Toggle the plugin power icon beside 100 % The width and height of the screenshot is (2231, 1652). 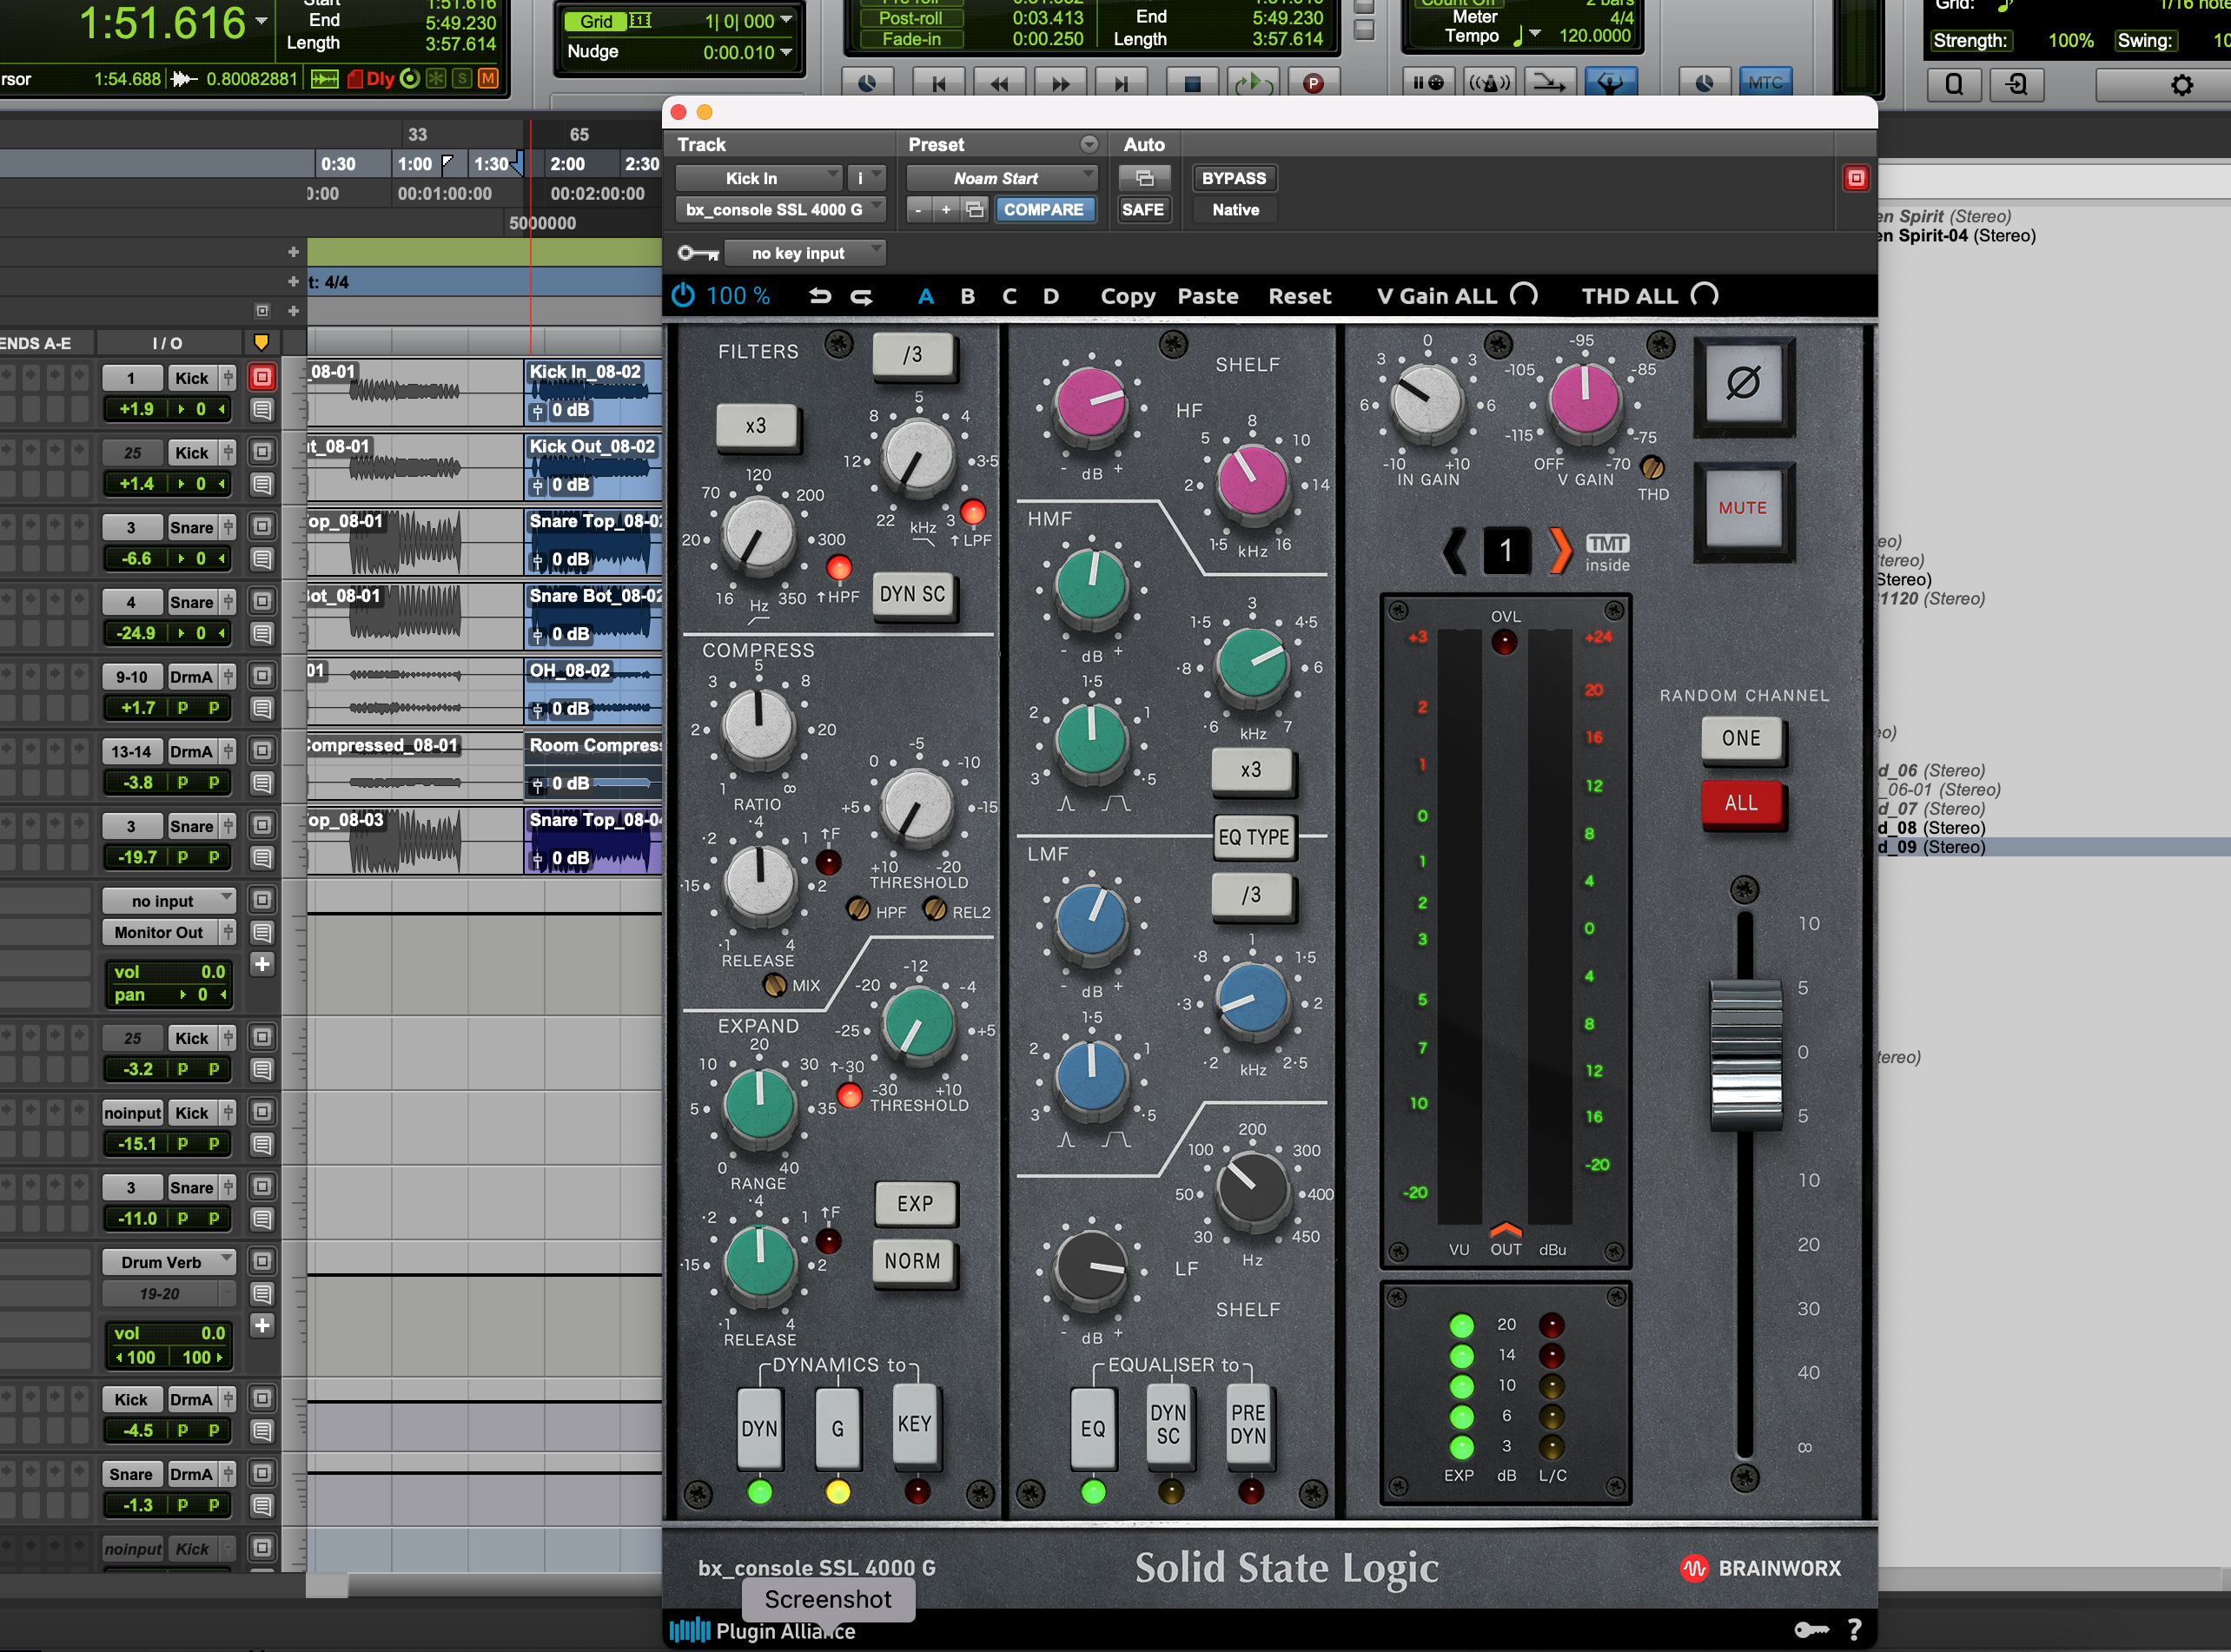(683, 296)
